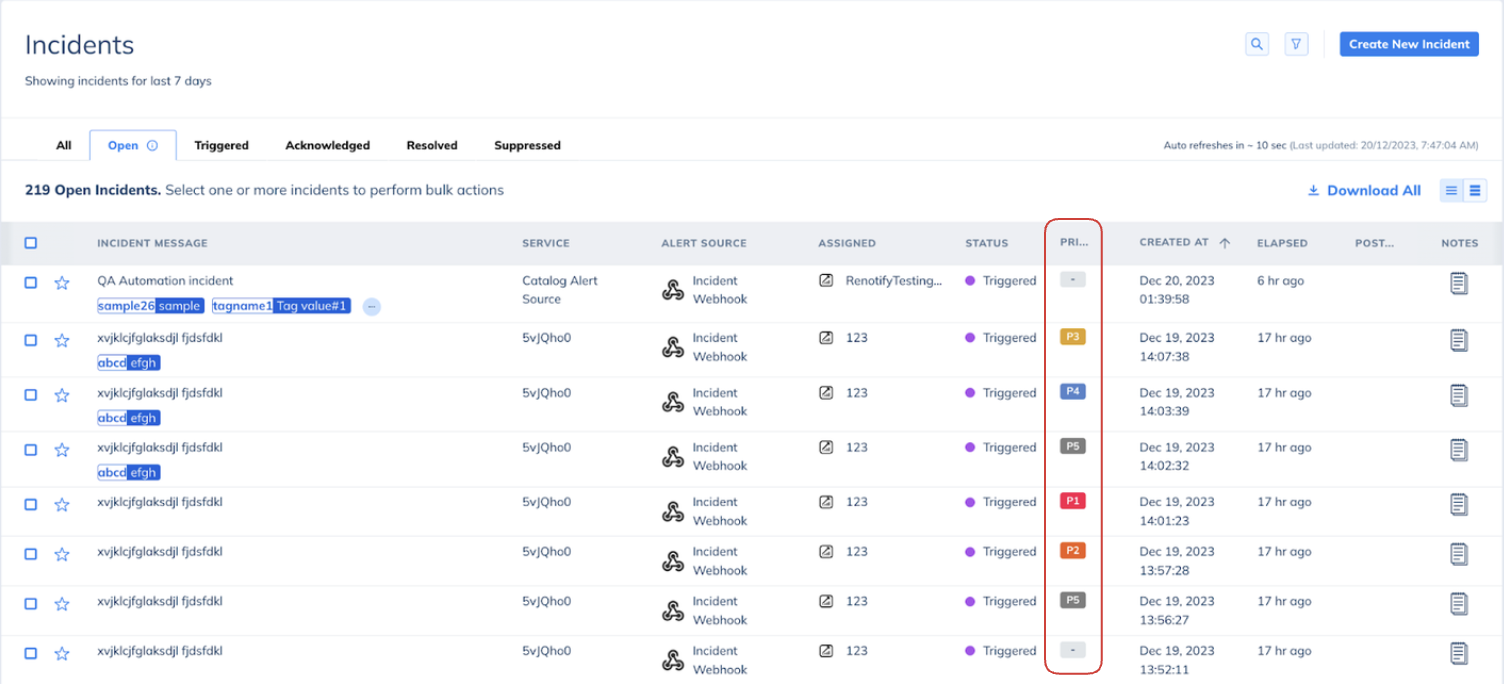Open the Resolved tab
Image resolution: width=1504 pixels, height=684 pixels.
[x=431, y=145]
